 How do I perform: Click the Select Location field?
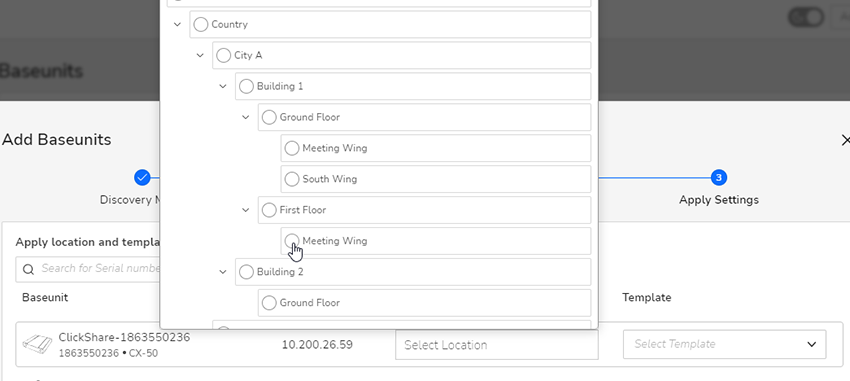click(x=497, y=345)
